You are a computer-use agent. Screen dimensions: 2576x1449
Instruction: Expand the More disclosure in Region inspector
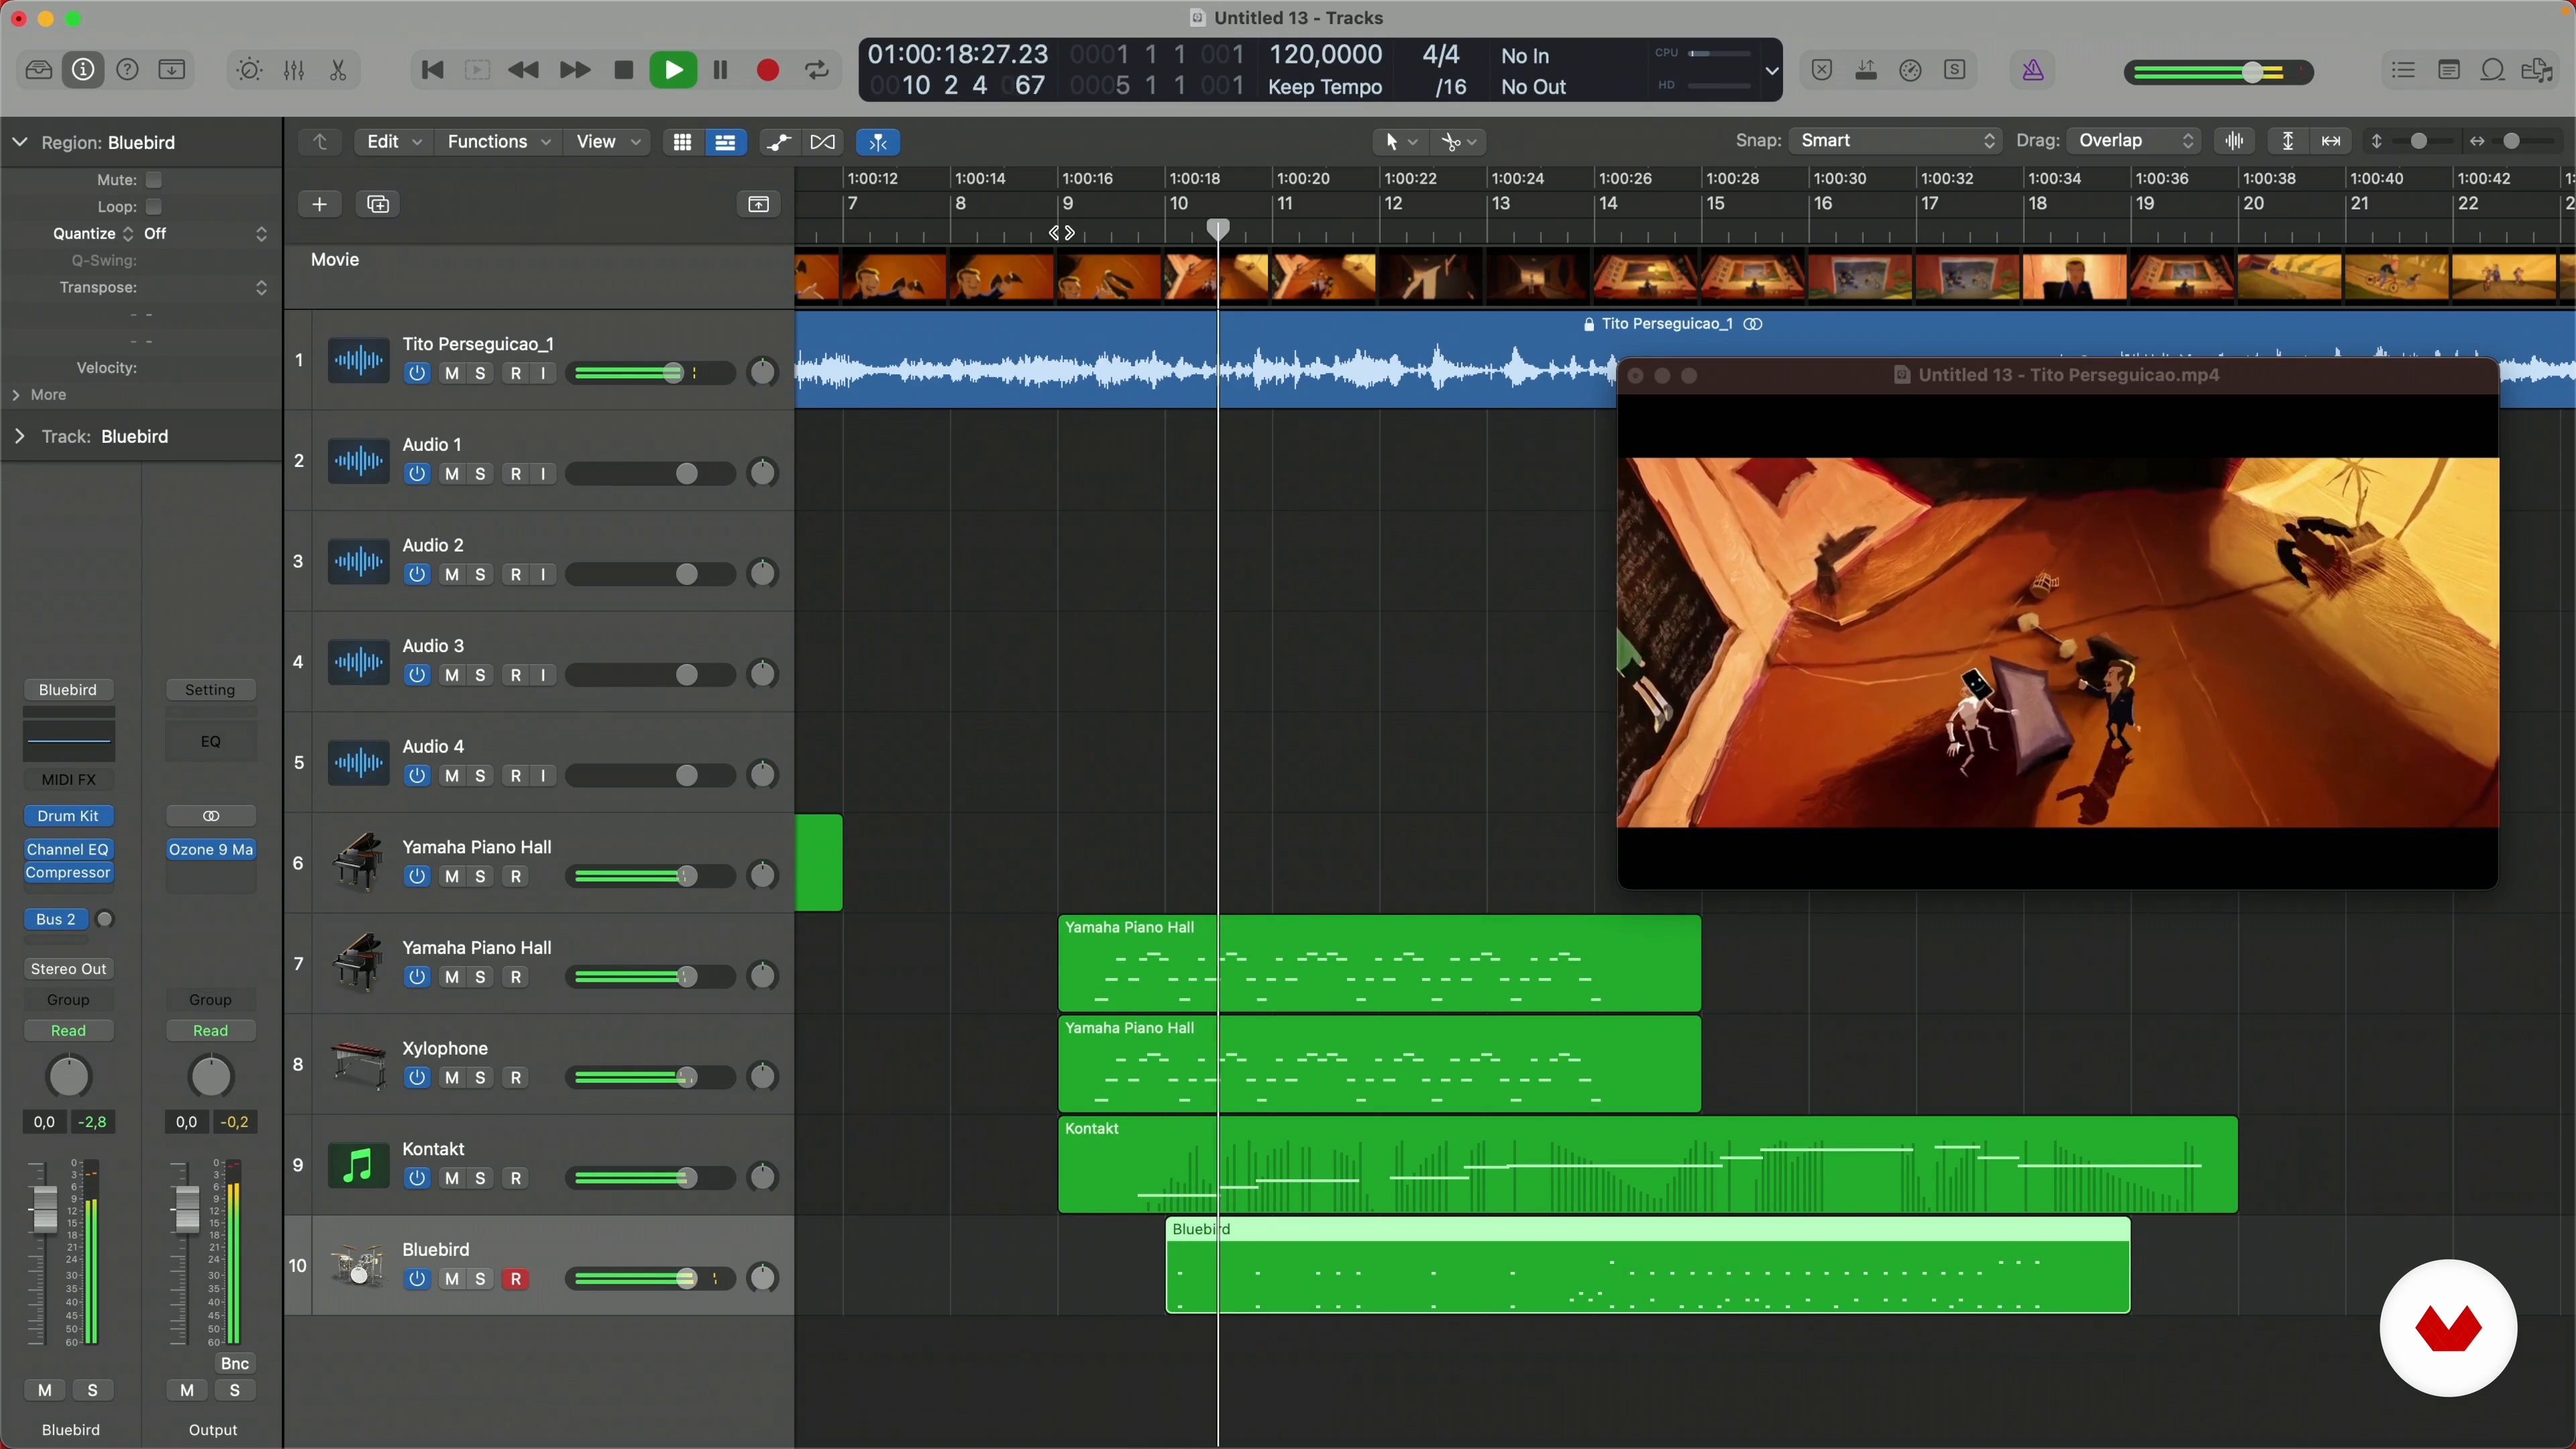(x=16, y=395)
